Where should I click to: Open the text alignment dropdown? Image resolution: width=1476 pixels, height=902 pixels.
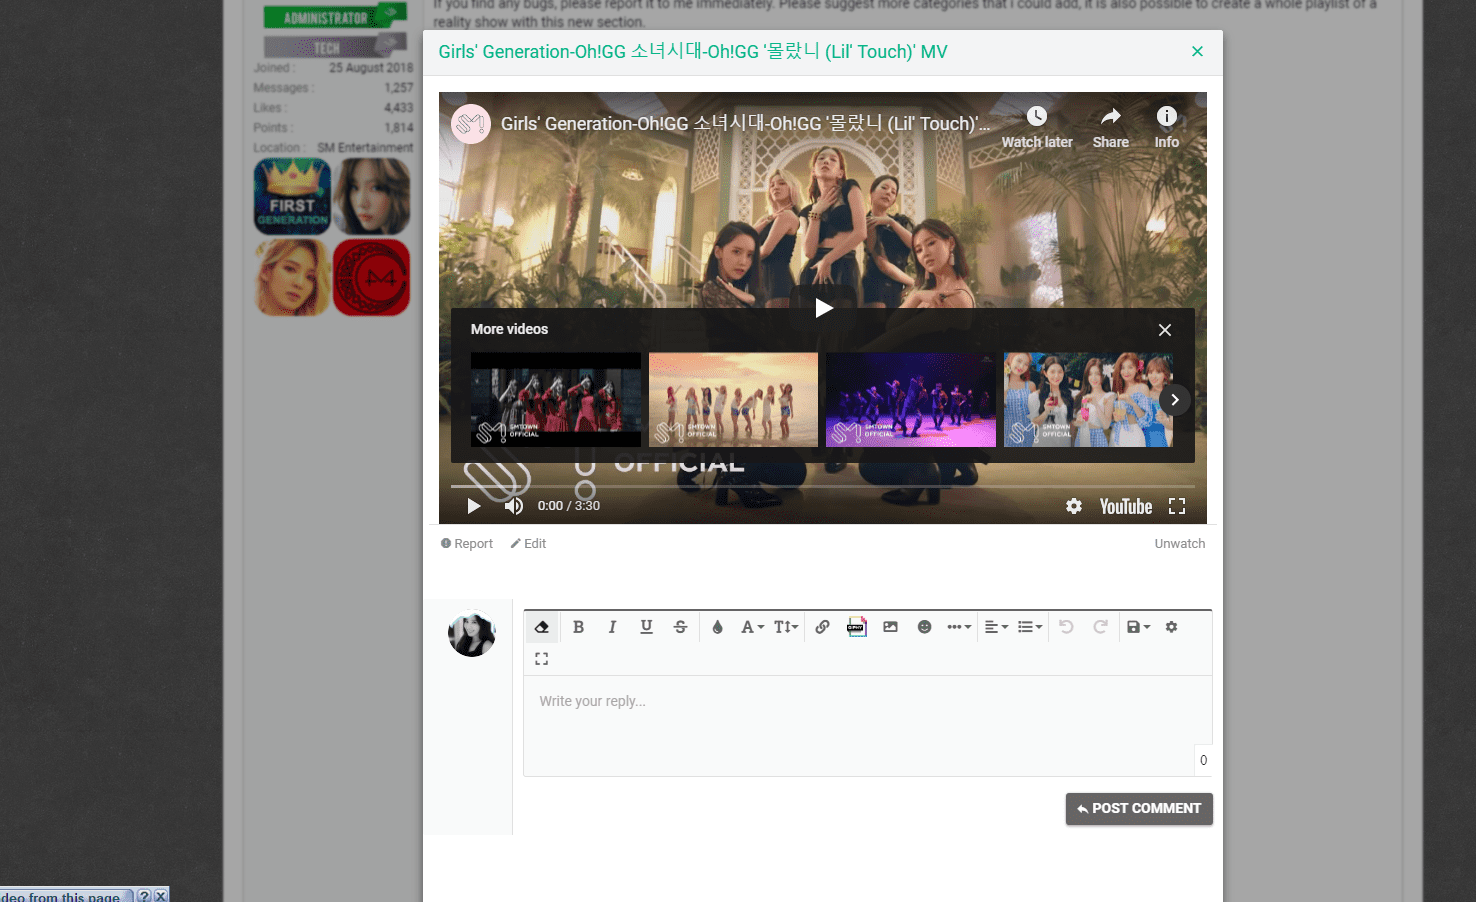[x=996, y=627]
